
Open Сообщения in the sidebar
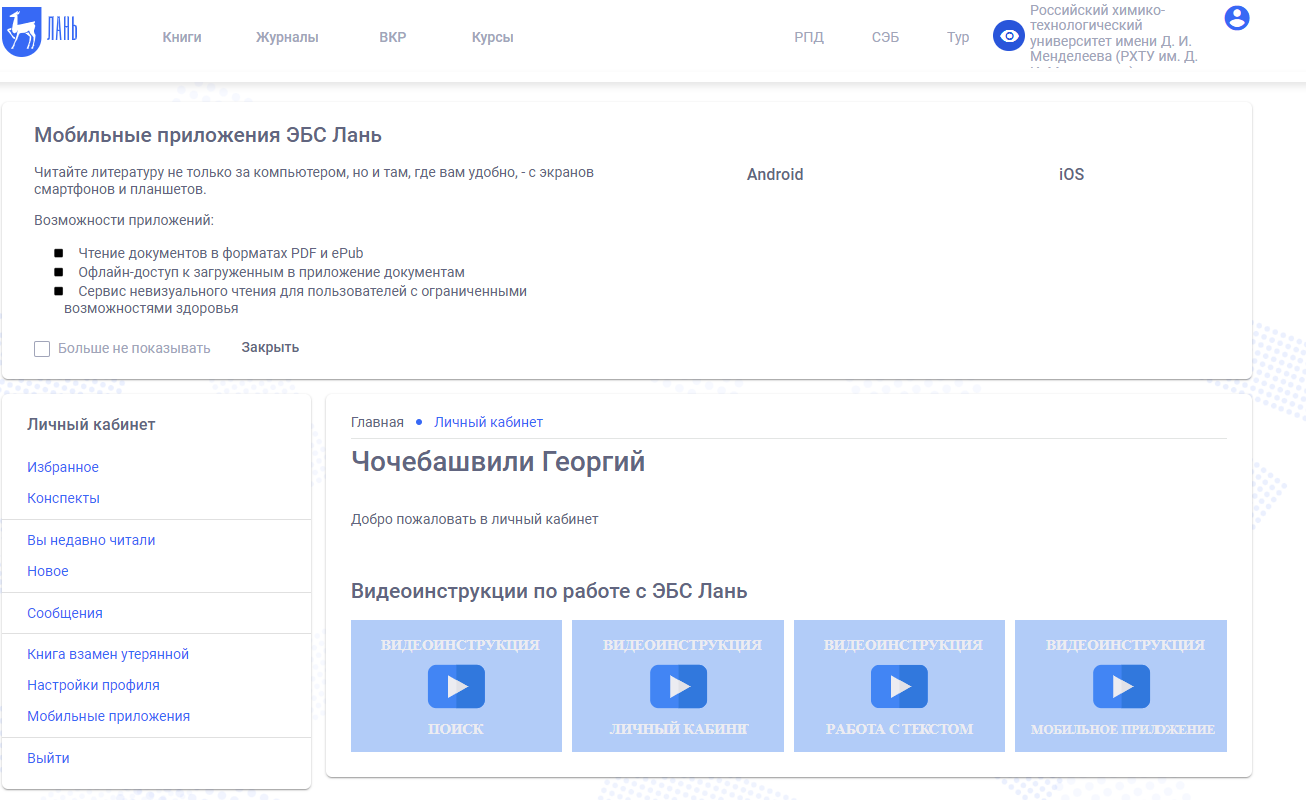click(65, 613)
